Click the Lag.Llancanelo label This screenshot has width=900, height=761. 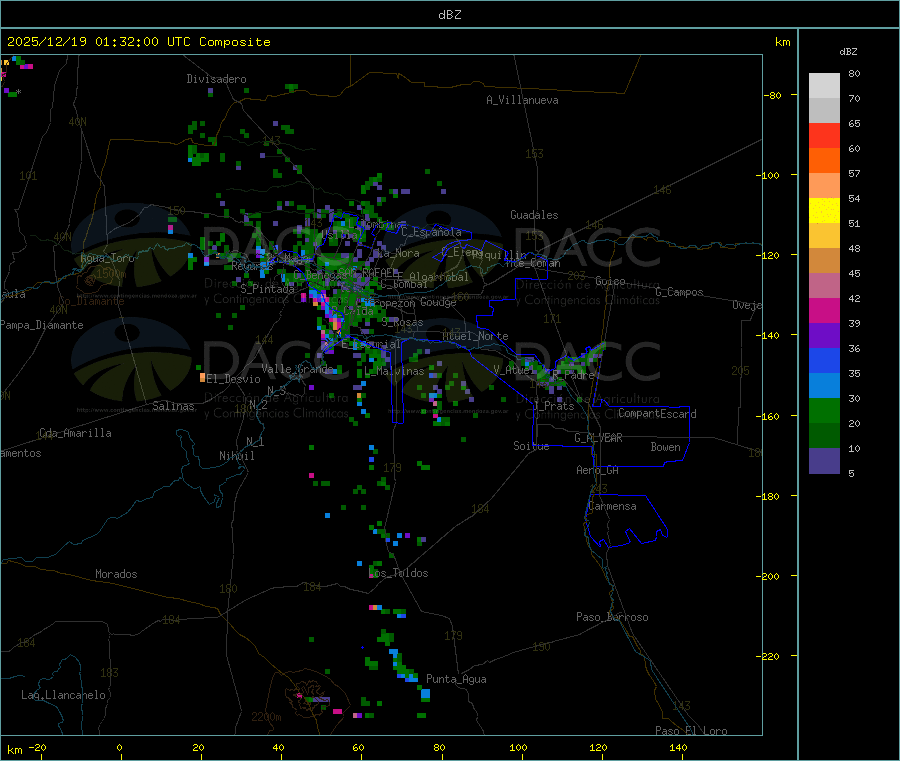(64, 695)
